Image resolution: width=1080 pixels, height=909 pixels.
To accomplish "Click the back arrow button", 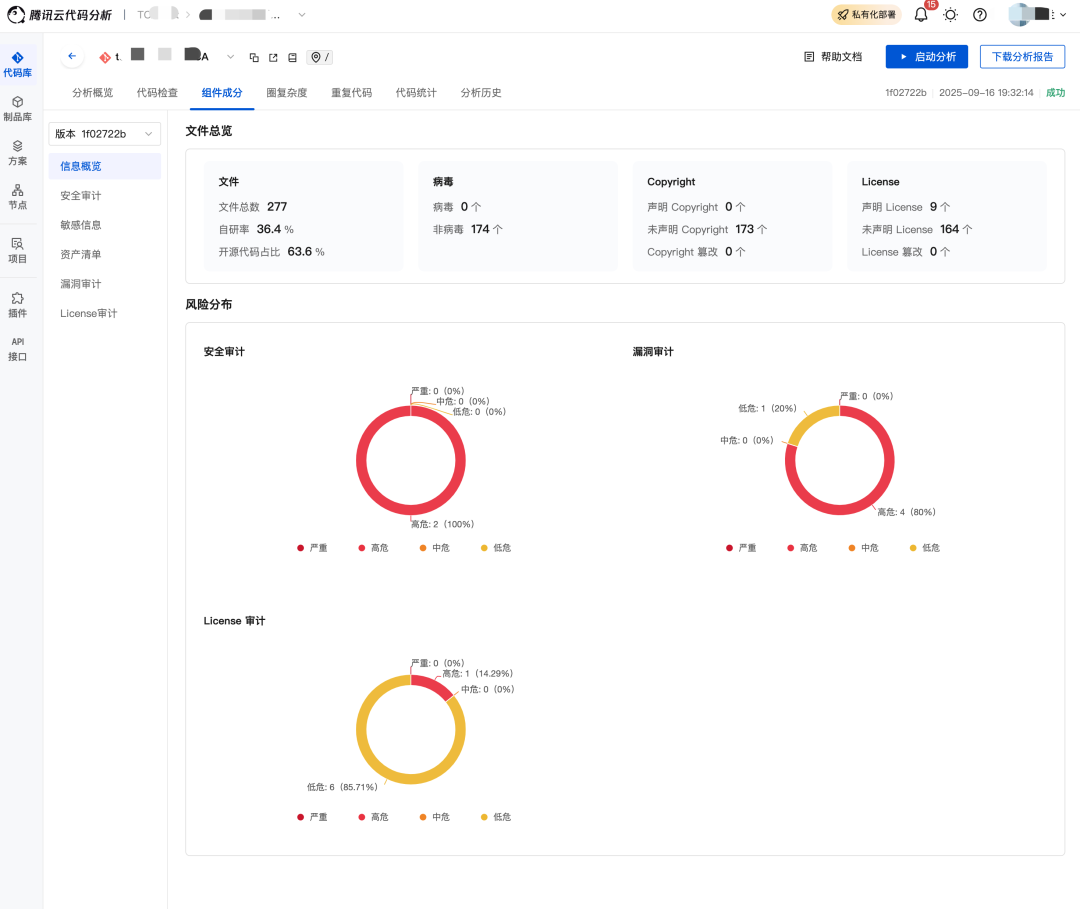I will point(72,56).
